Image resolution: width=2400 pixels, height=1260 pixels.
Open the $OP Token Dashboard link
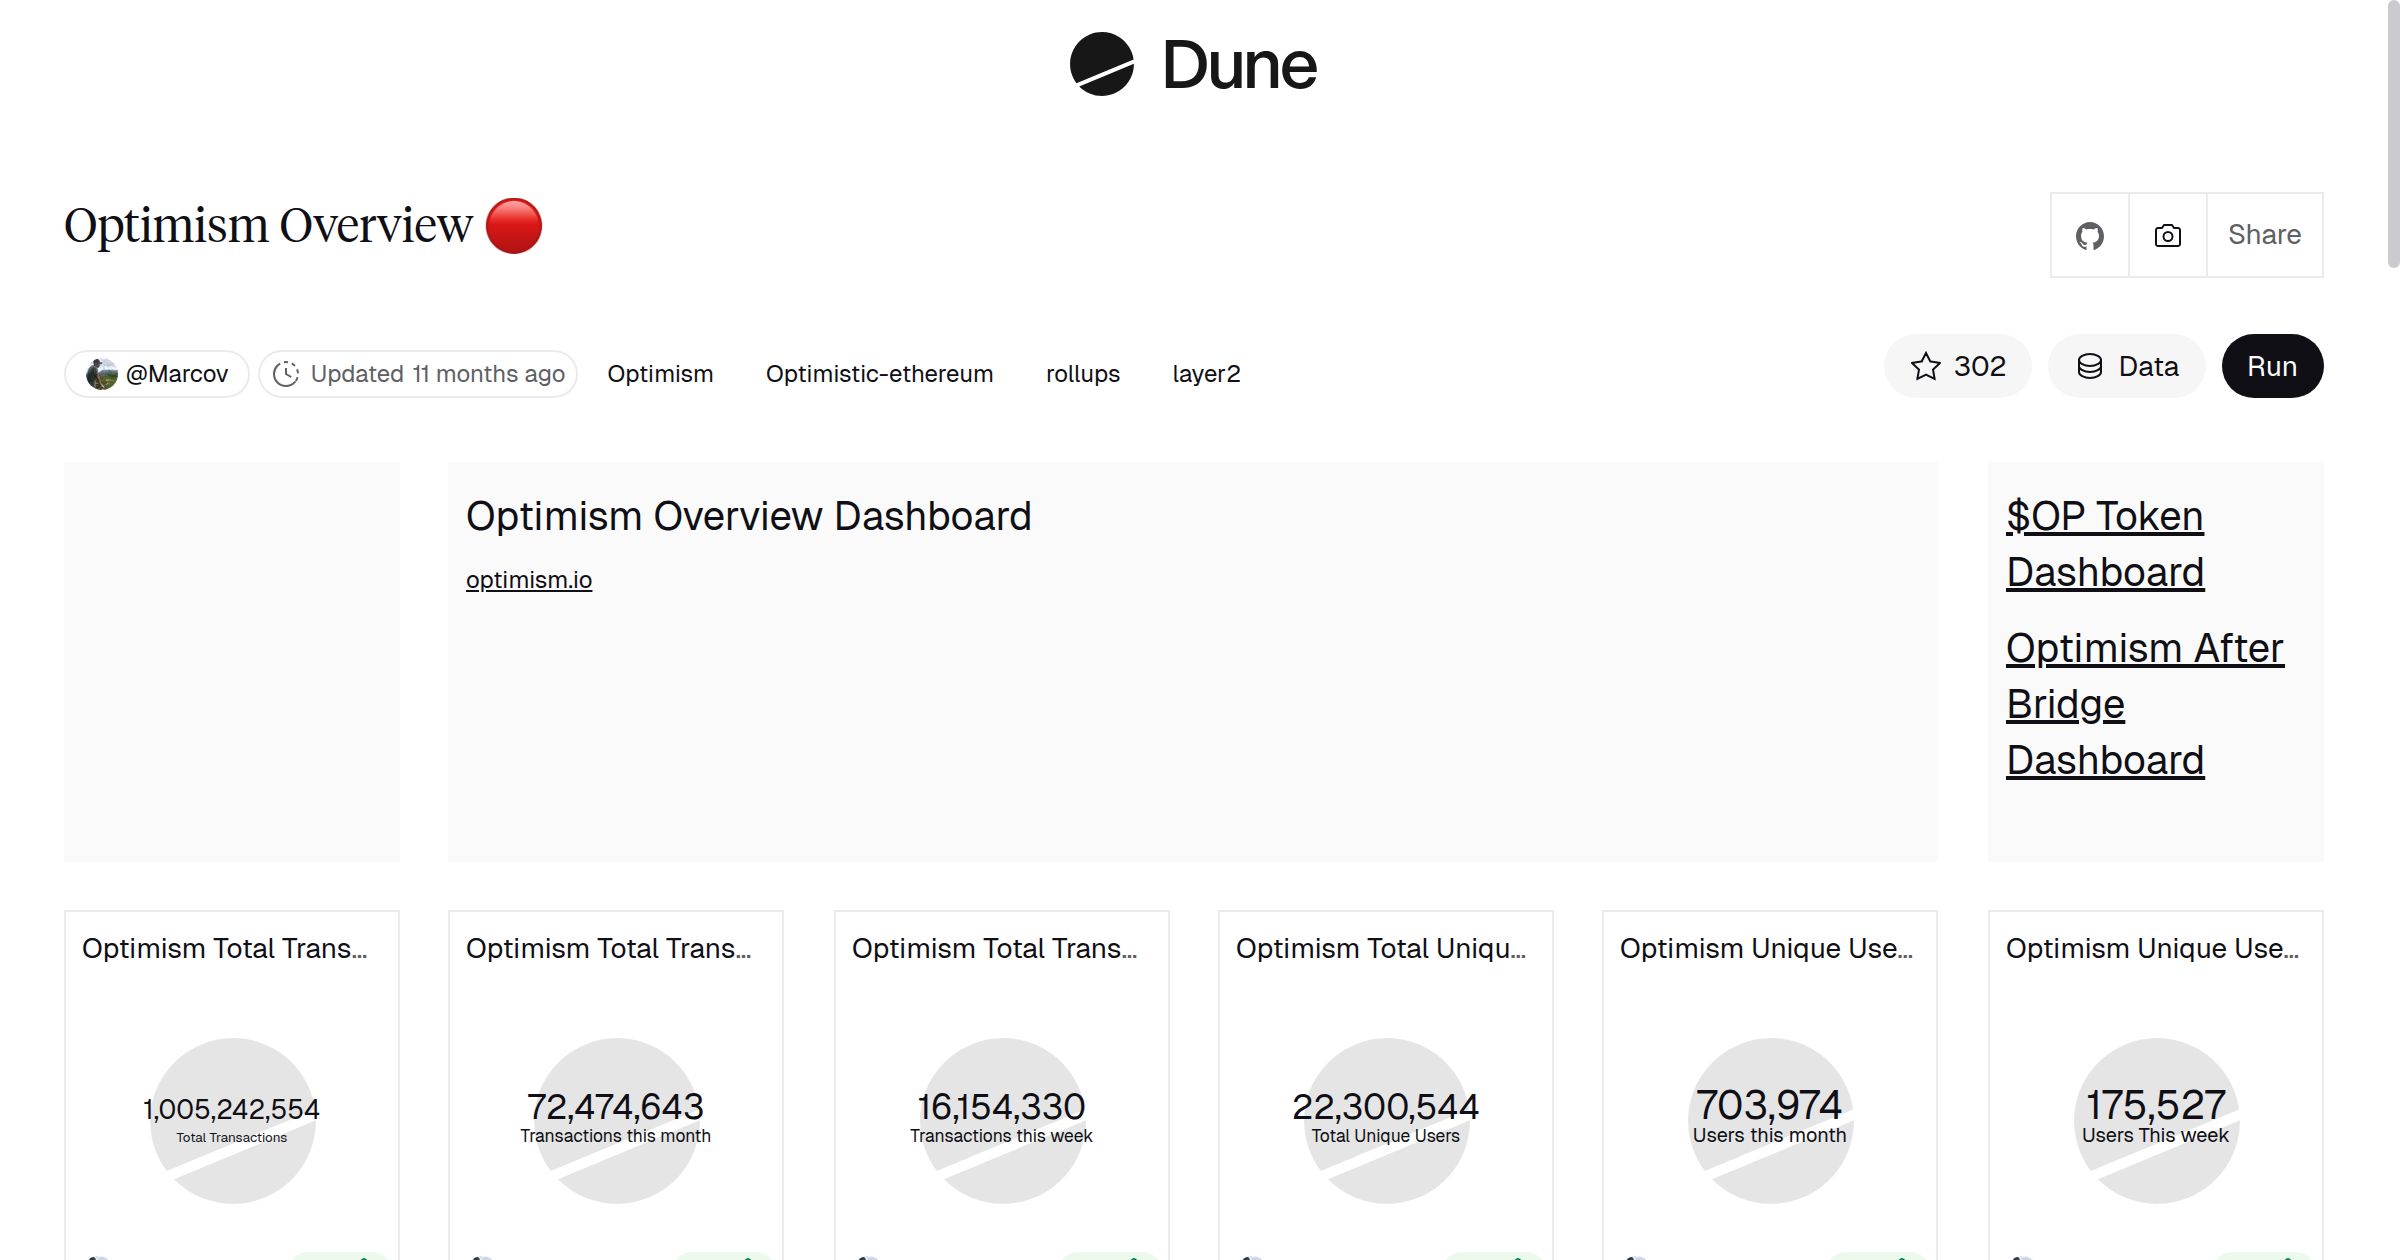click(2104, 544)
